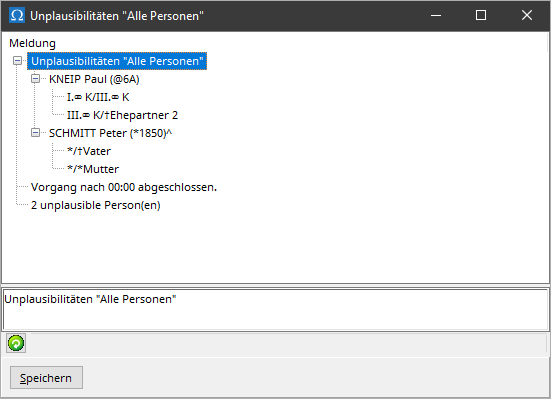Click the green refresh icon
The image size is (551, 399).
16,343
